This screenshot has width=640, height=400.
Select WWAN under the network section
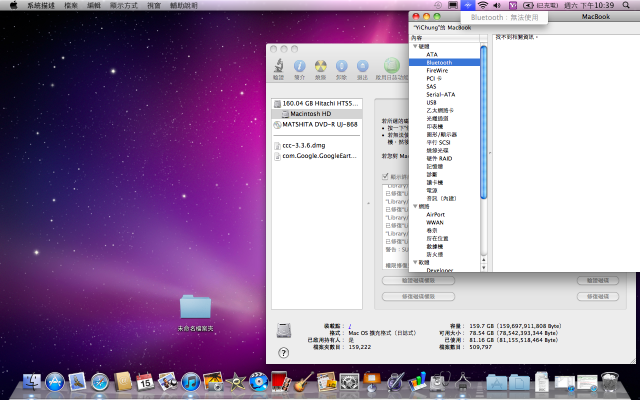435,222
